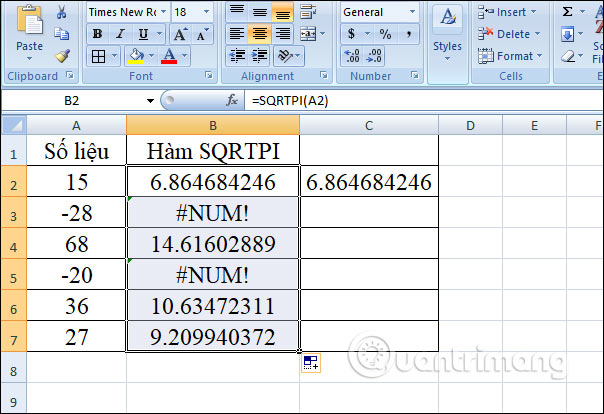
Task: Select column B header
Action: click(213, 126)
